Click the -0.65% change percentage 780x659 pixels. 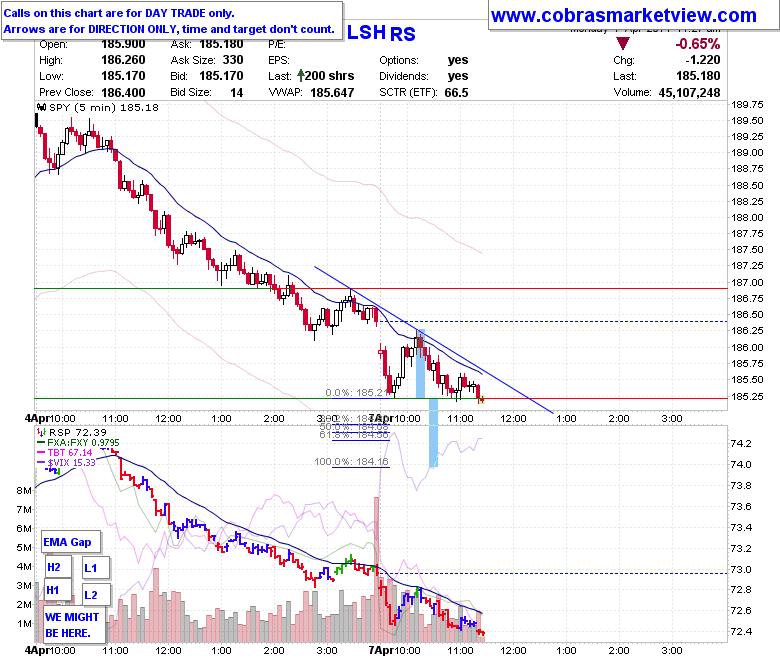[x=697, y=44]
